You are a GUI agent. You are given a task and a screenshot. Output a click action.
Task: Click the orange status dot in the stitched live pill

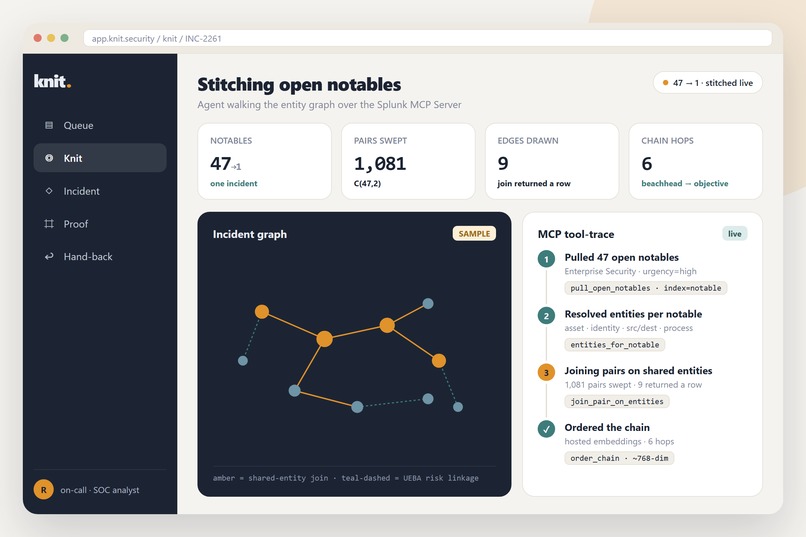click(666, 83)
